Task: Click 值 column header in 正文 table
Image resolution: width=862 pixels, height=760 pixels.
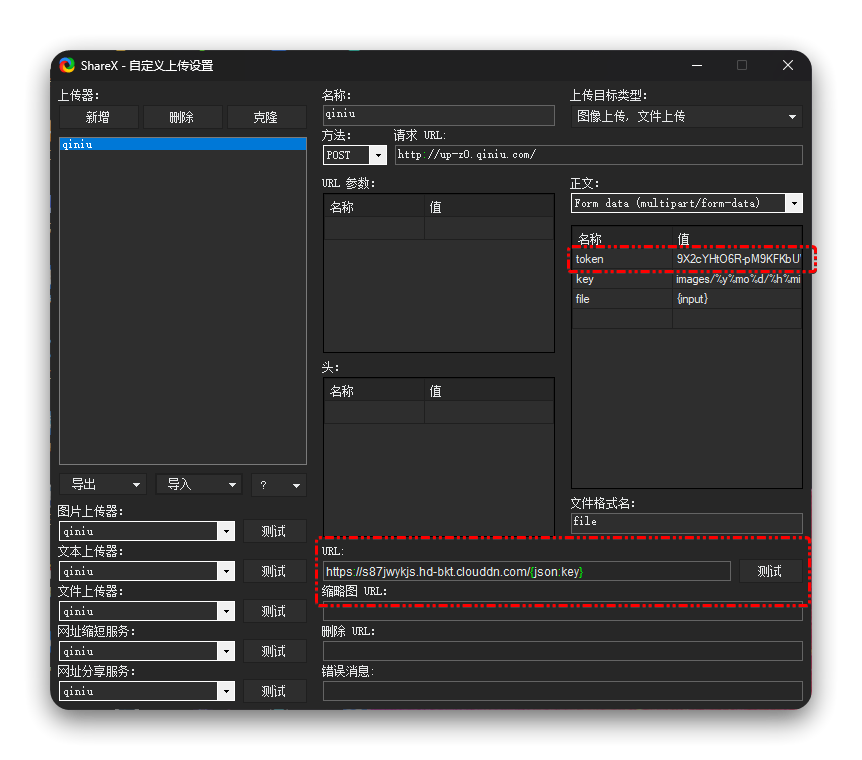Action: tap(737, 239)
